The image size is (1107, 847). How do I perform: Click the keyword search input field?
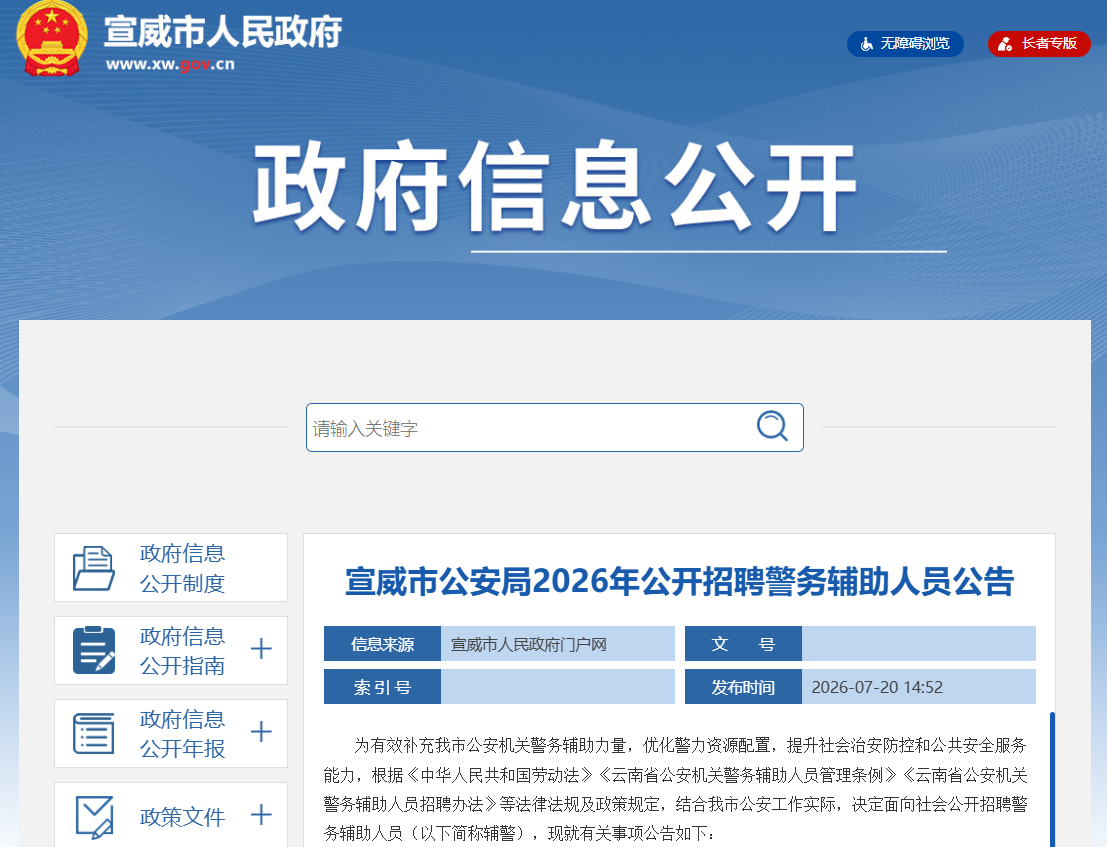point(531,428)
